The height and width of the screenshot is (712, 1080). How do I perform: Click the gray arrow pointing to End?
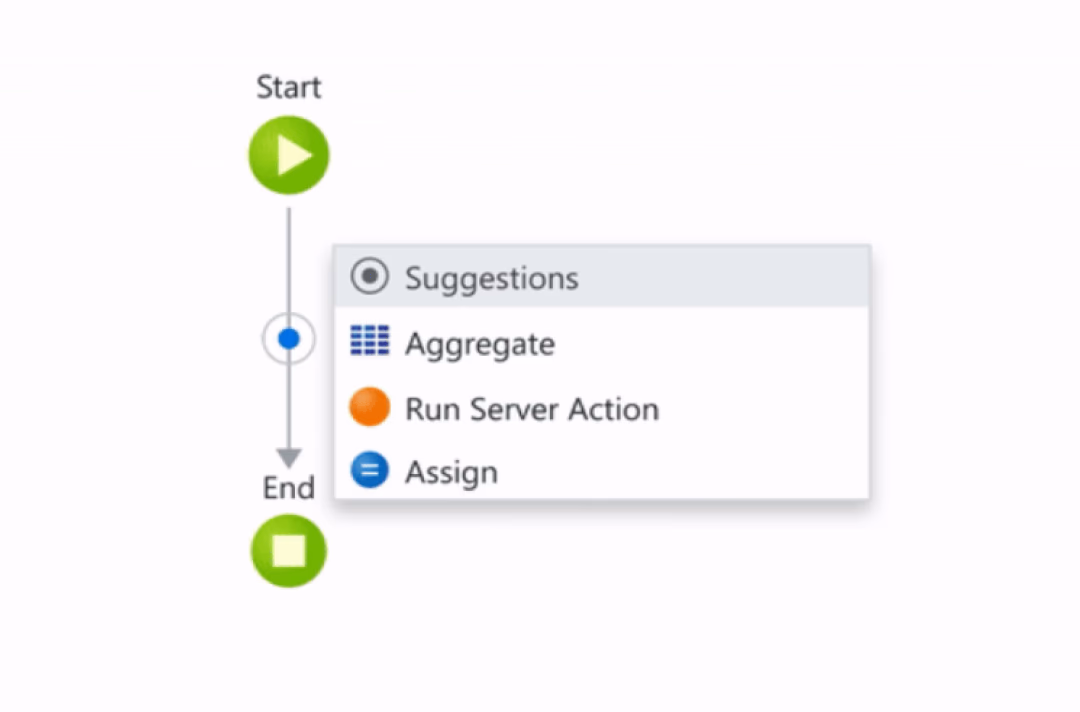pyautogui.click(x=288, y=455)
